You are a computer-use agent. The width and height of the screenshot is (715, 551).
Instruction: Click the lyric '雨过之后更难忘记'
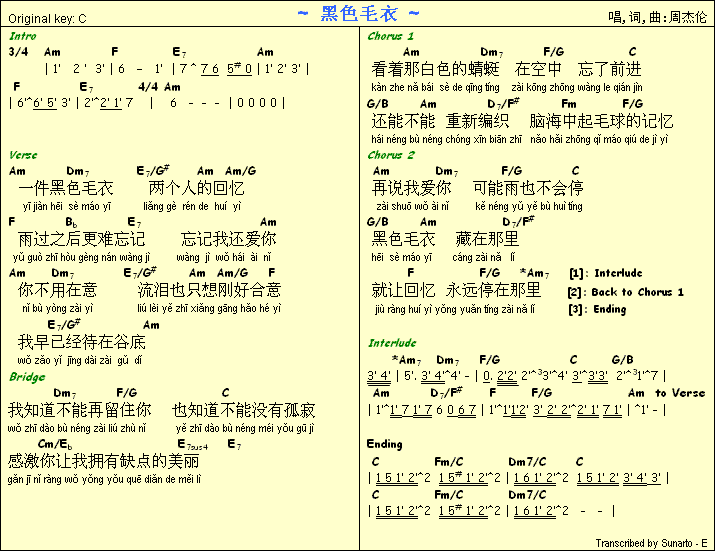tap(82, 239)
